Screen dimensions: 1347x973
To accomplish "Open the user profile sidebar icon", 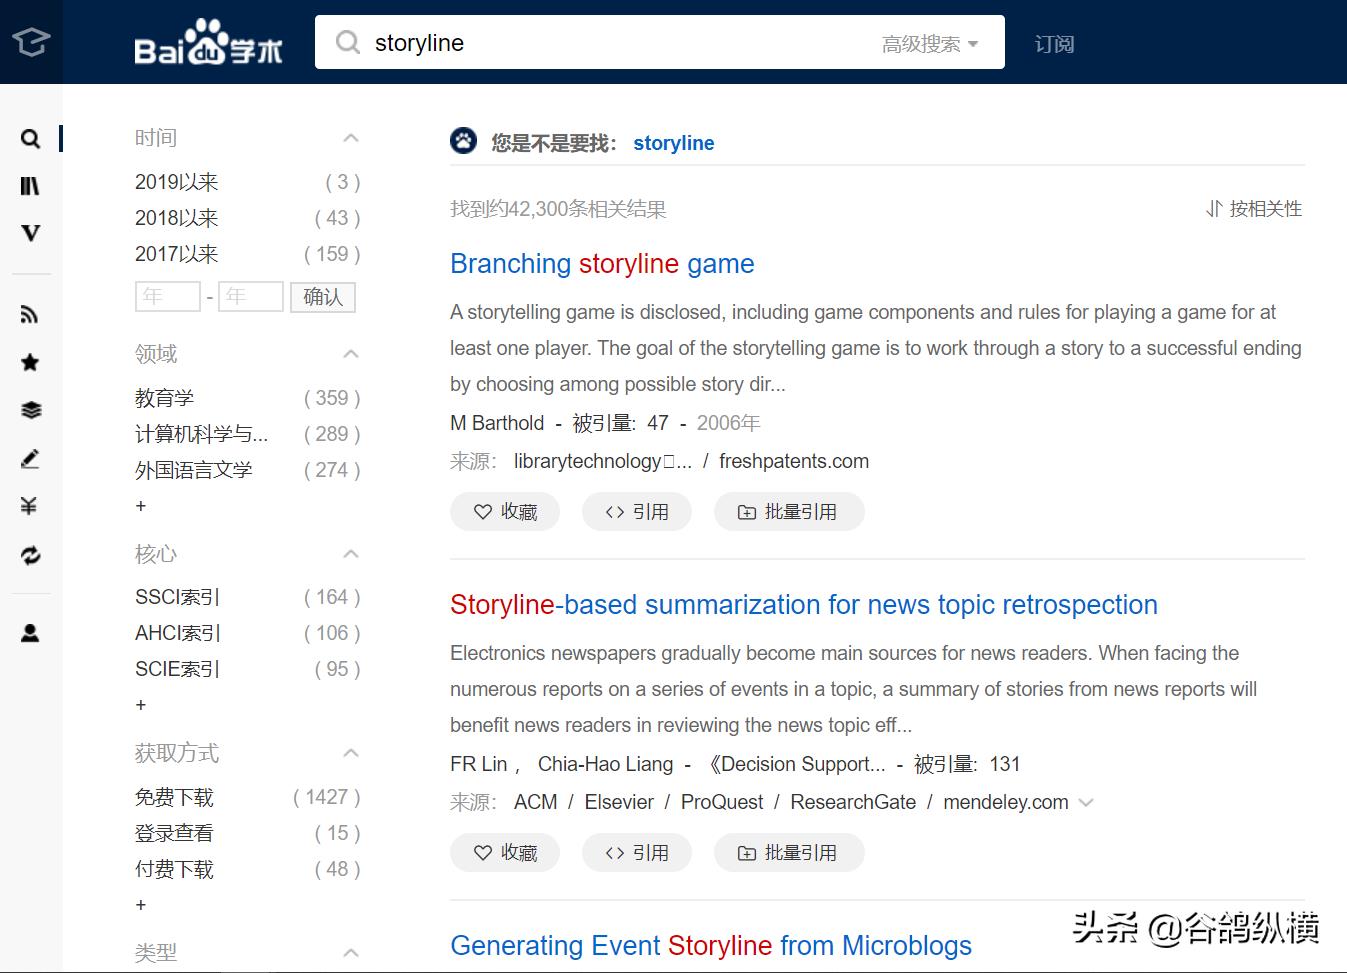I will (31, 633).
